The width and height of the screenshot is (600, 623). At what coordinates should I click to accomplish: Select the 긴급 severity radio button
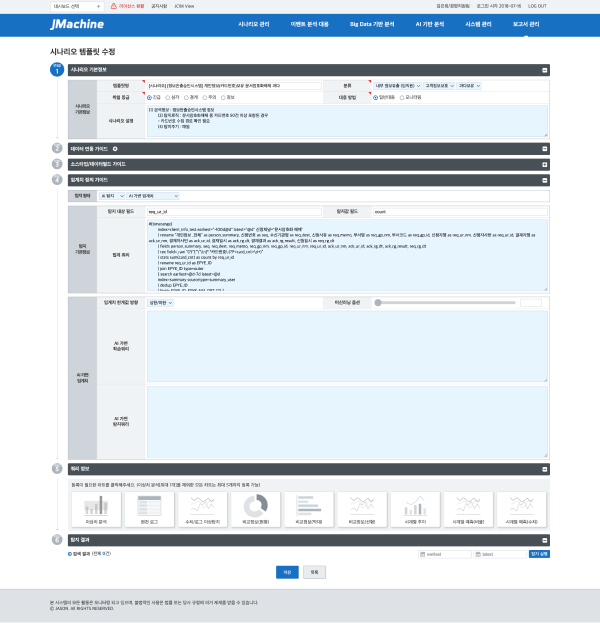click(150, 98)
